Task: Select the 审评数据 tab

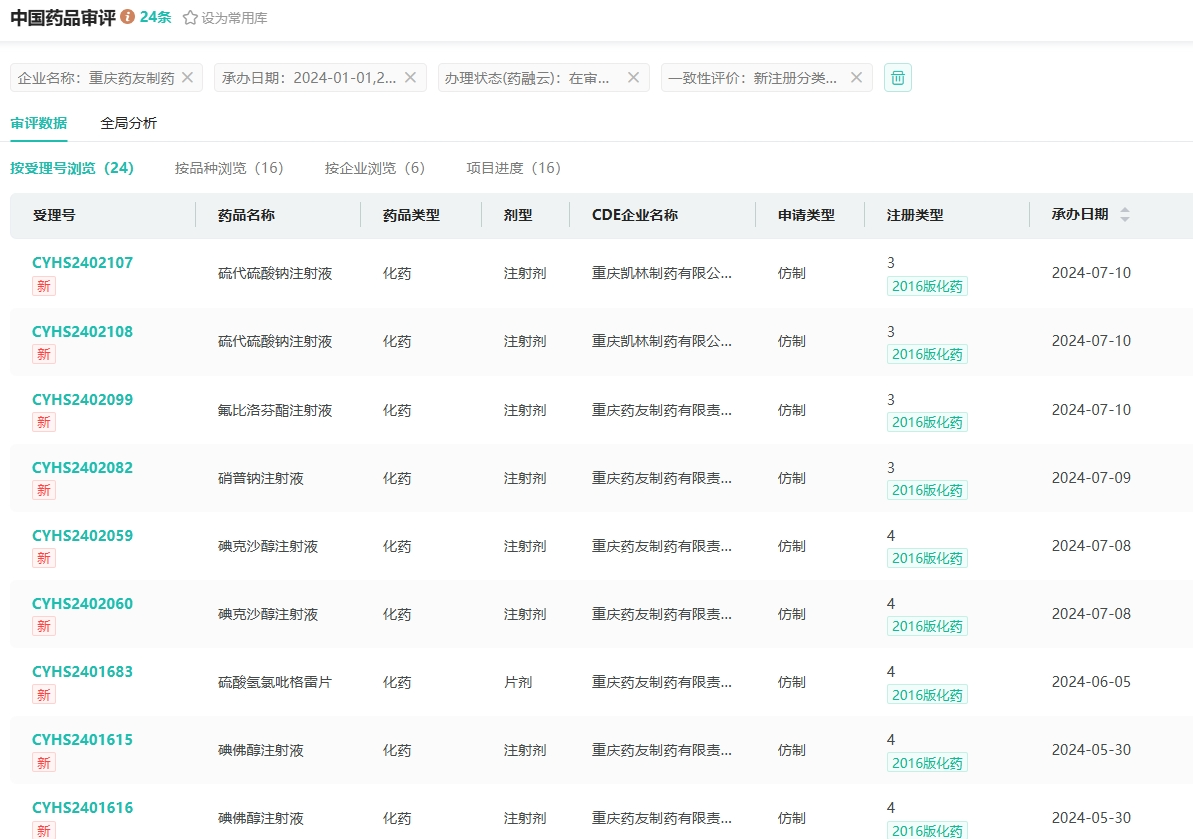Action: coord(39,124)
